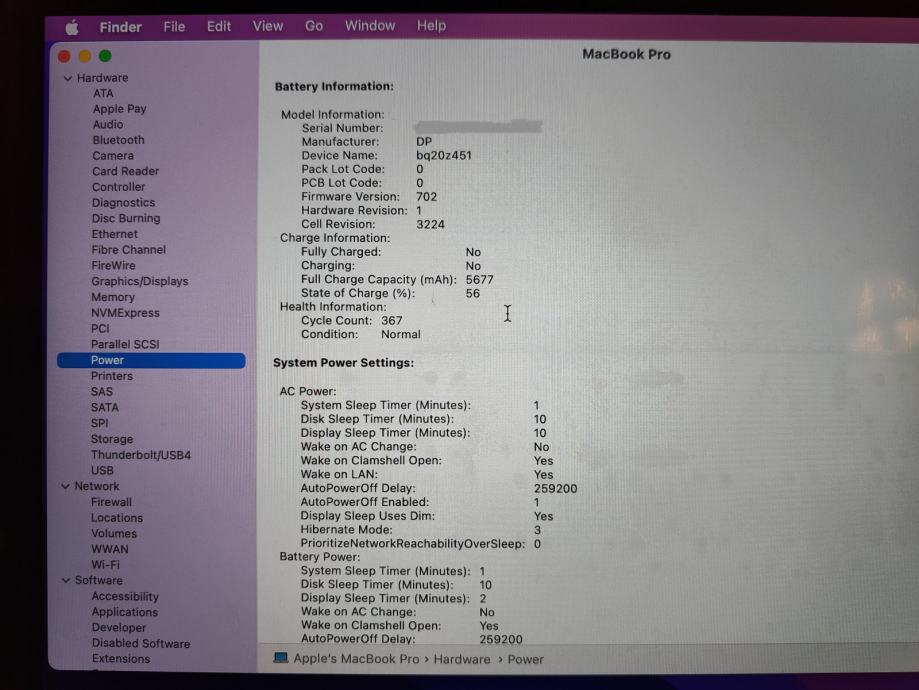Select Developer under Software

point(118,627)
